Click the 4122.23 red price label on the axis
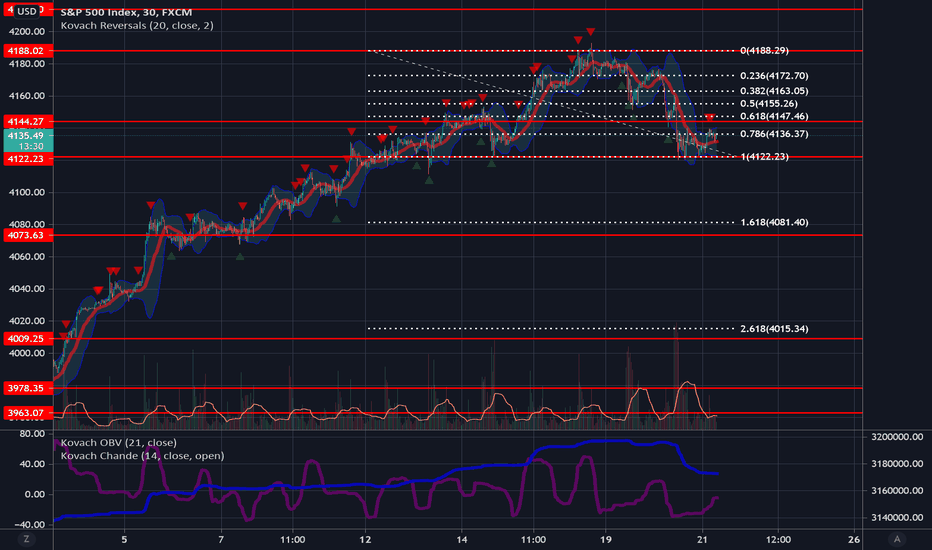This screenshot has width=932, height=550. point(27,159)
